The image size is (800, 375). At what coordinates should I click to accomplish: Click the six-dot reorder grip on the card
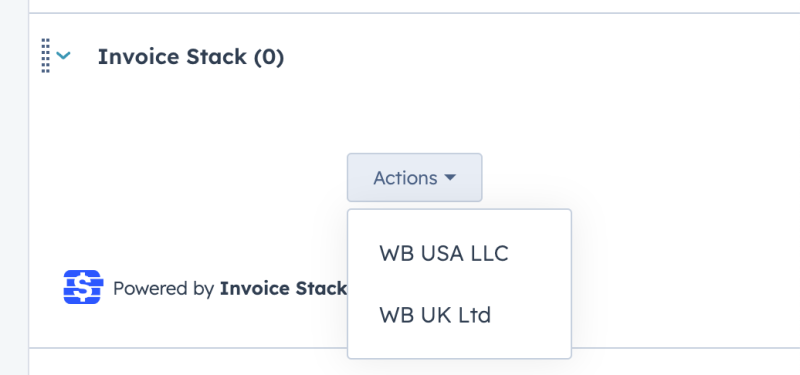(x=45, y=56)
